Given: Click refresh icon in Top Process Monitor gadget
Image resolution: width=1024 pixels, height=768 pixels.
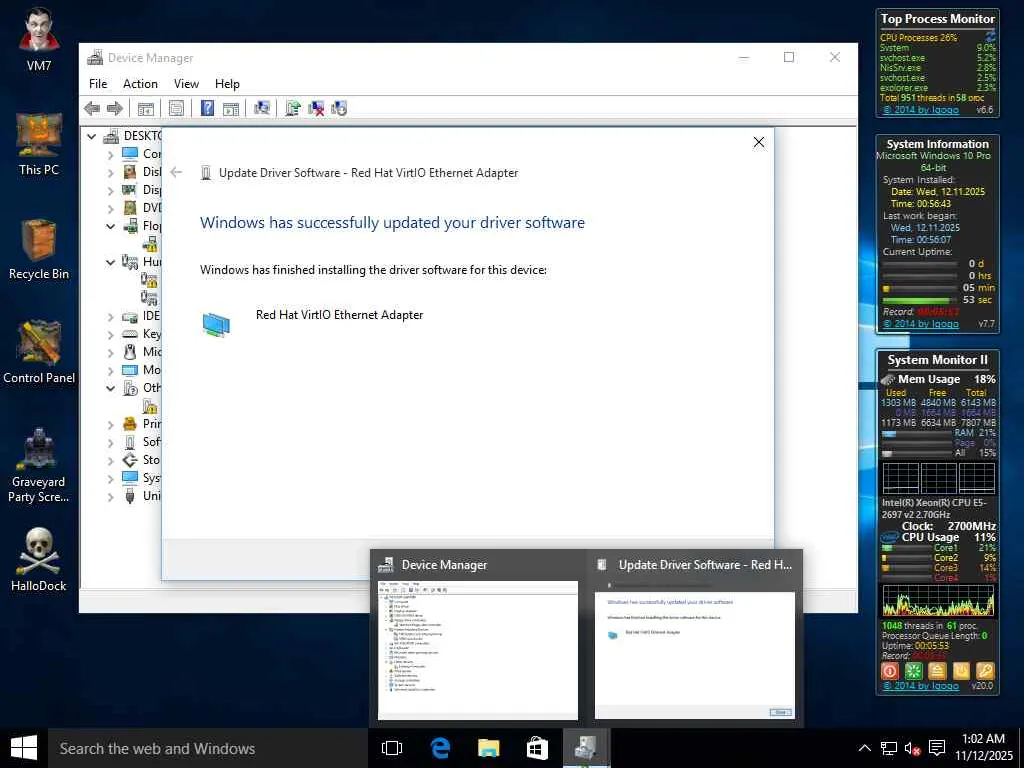Looking at the screenshot, I should pos(991,36).
